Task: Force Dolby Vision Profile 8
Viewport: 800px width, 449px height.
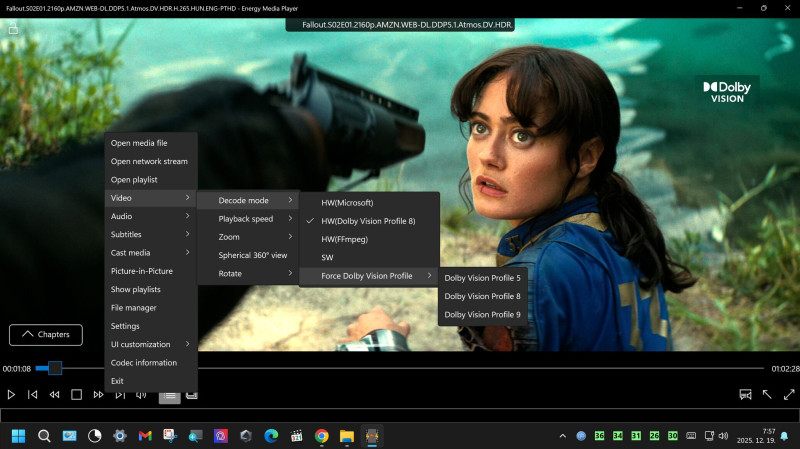Action: [483, 296]
